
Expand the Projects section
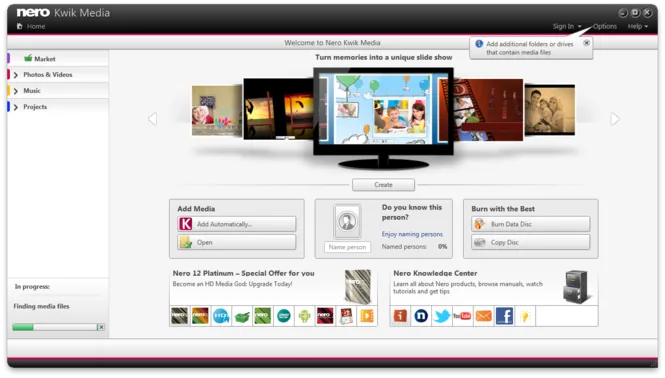pos(16,107)
